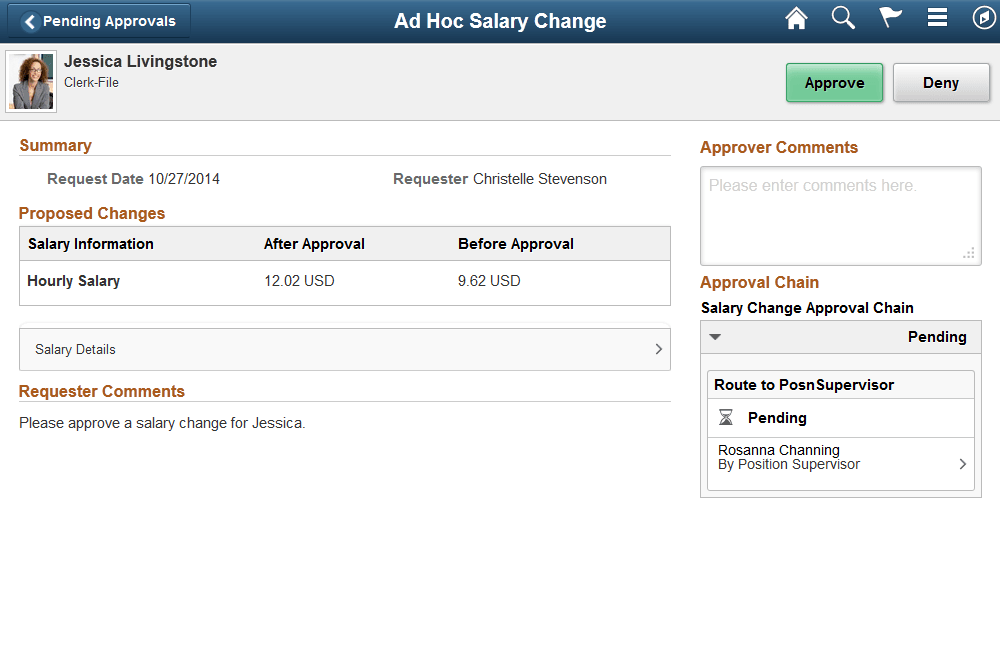Deny the salary change request
The width and height of the screenshot is (1000, 668).
pyautogui.click(x=941, y=82)
